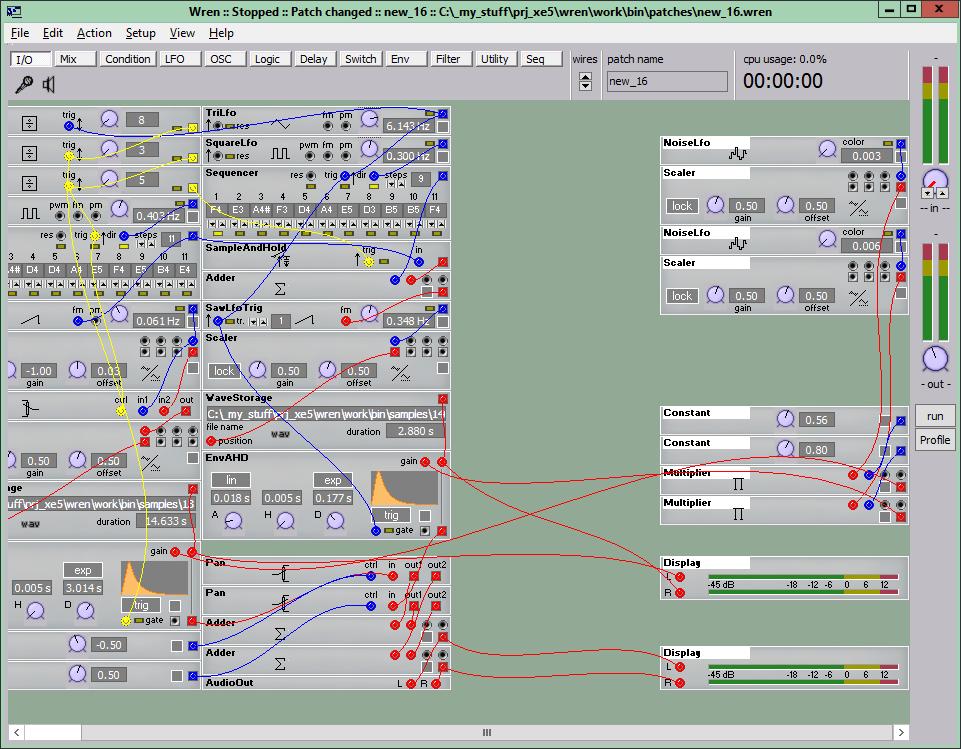
Task: Click the blue output connector of TriLfo
Action: click(x=443, y=114)
